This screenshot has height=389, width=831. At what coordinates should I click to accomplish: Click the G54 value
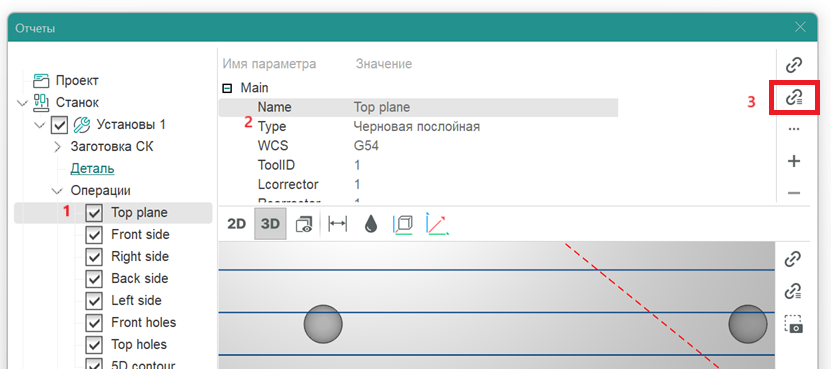coord(366,146)
